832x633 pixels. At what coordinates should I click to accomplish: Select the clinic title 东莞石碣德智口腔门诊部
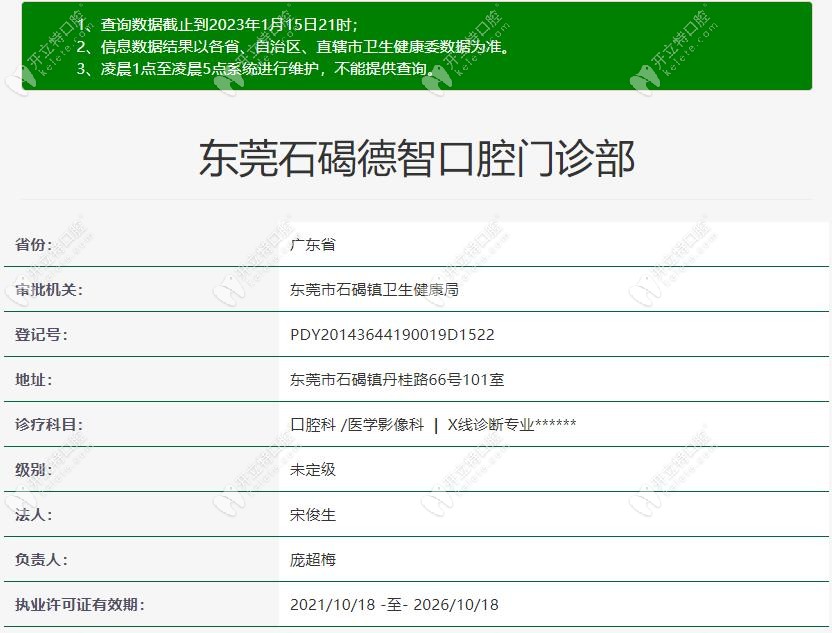coord(417,158)
